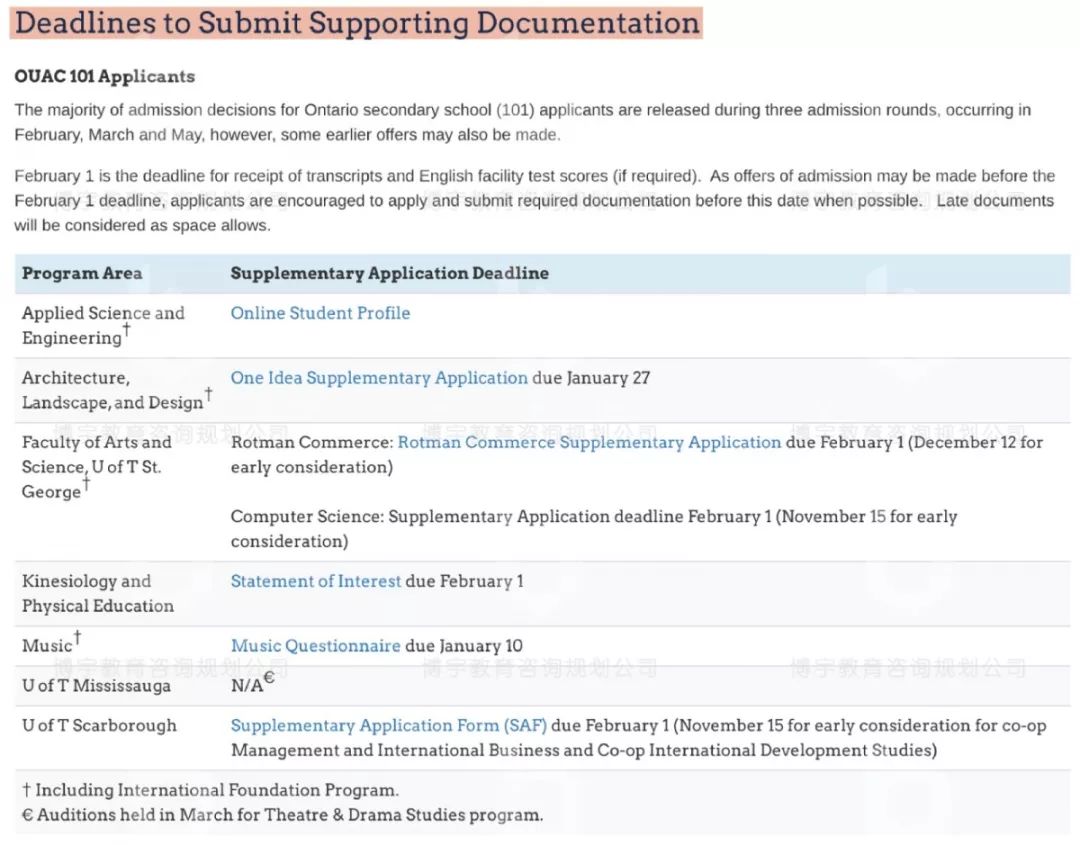The width and height of the screenshot is (1080, 845).
Task: Open One Idea Supplementary Application link
Action: tap(379, 378)
